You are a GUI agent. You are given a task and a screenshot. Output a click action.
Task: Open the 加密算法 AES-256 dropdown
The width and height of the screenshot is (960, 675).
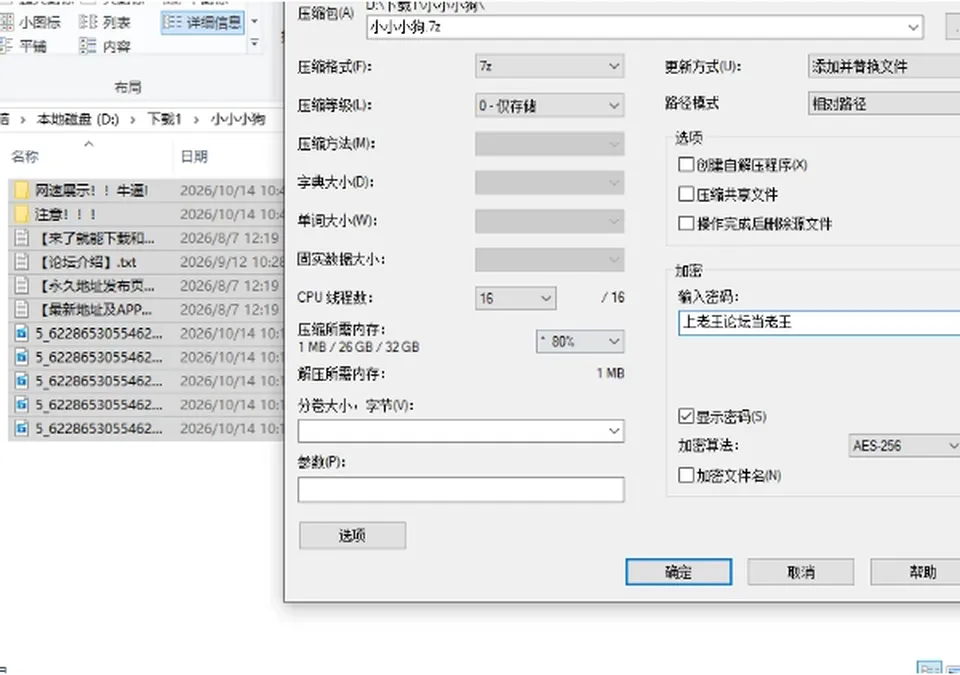tap(904, 446)
